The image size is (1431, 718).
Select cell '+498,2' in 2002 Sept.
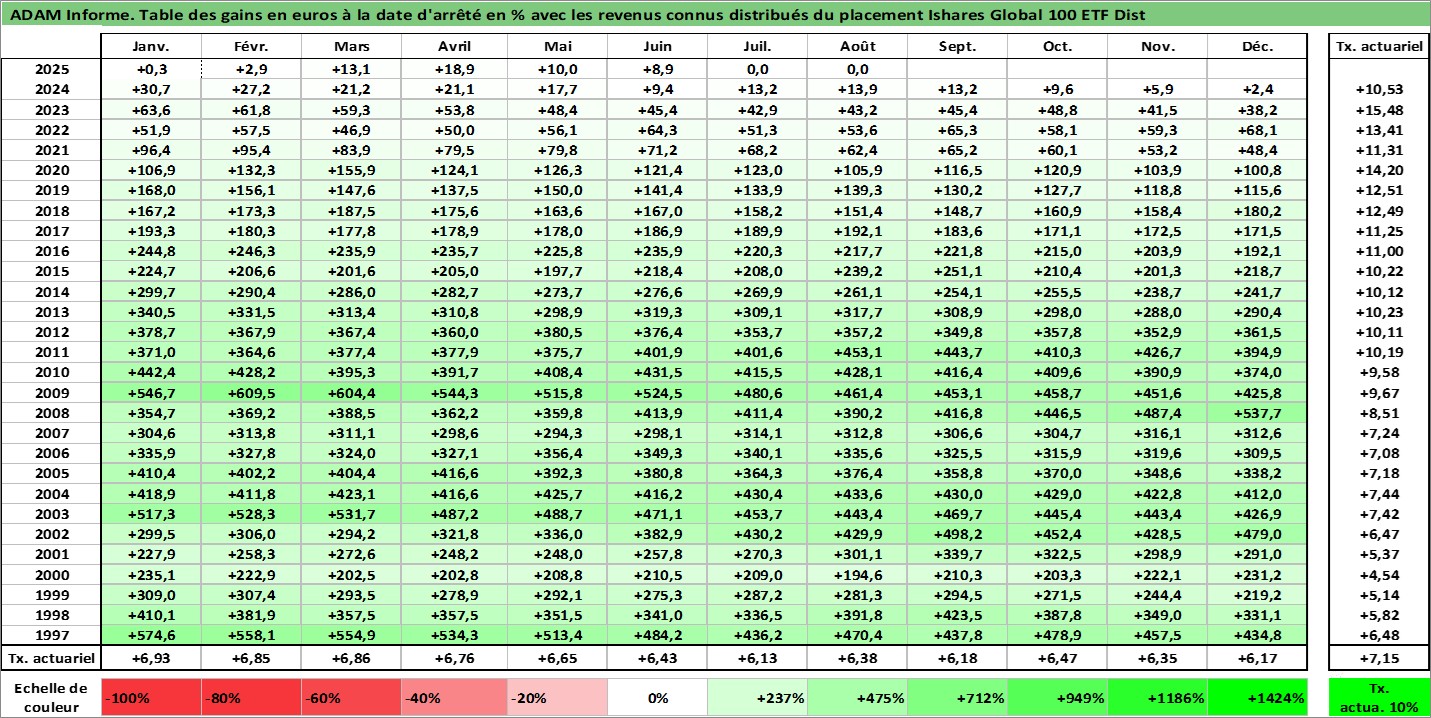click(x=957, y=534)
